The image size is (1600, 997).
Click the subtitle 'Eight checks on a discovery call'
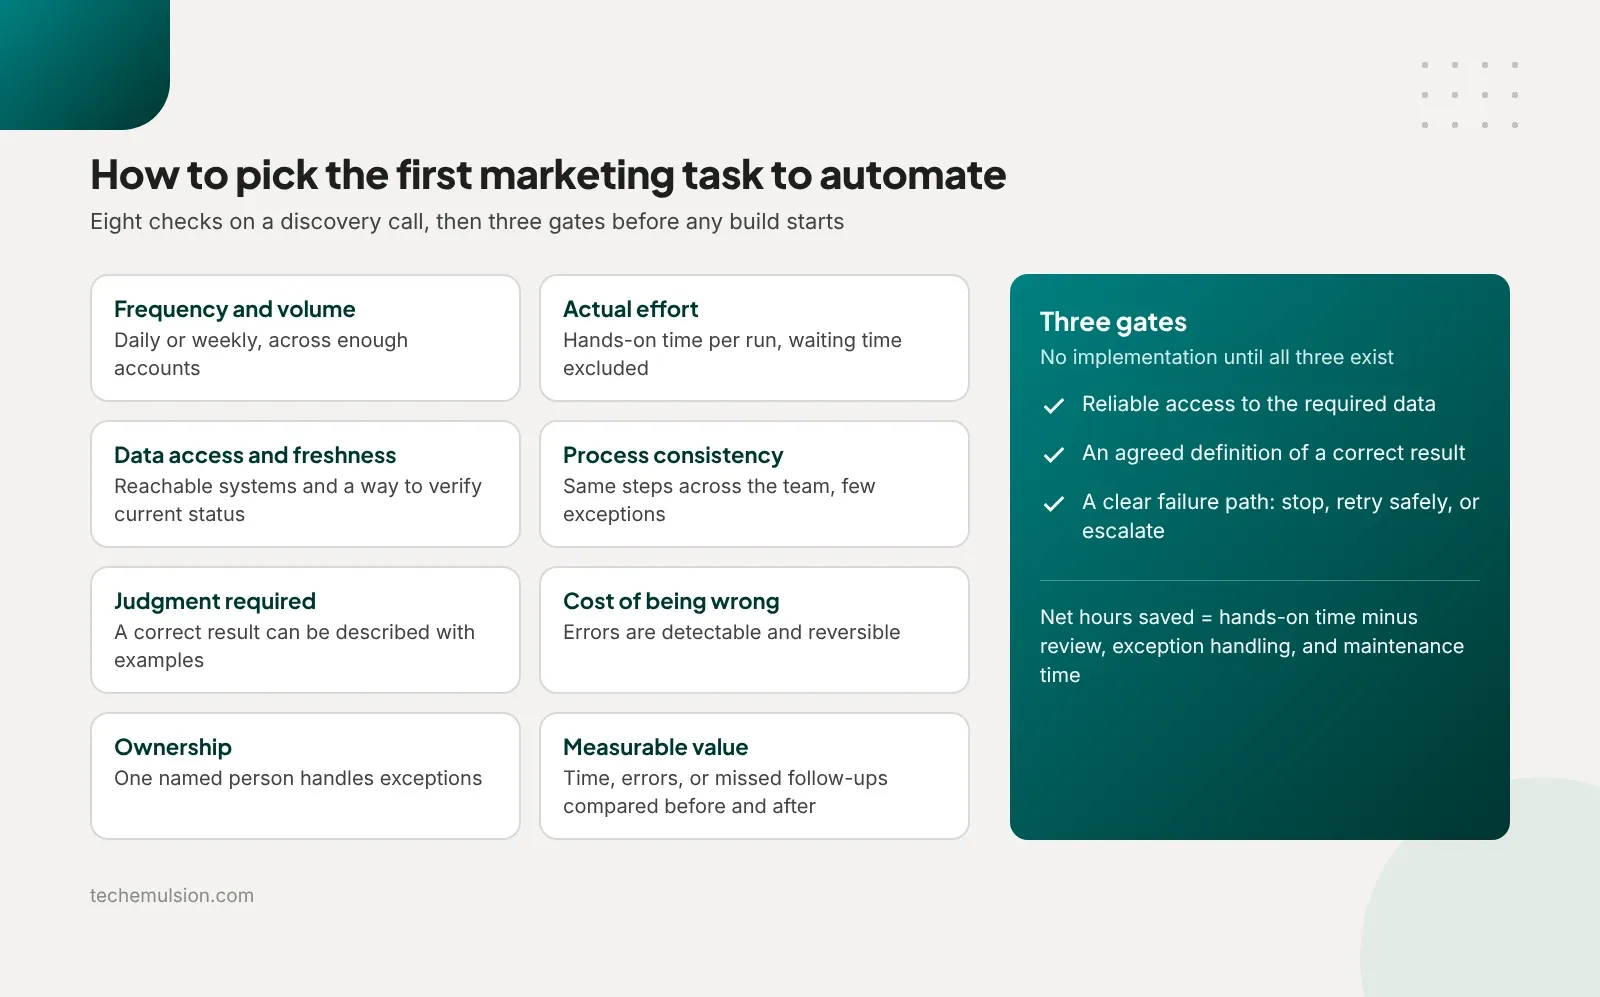pyautogui.click(x=467, y=221)
